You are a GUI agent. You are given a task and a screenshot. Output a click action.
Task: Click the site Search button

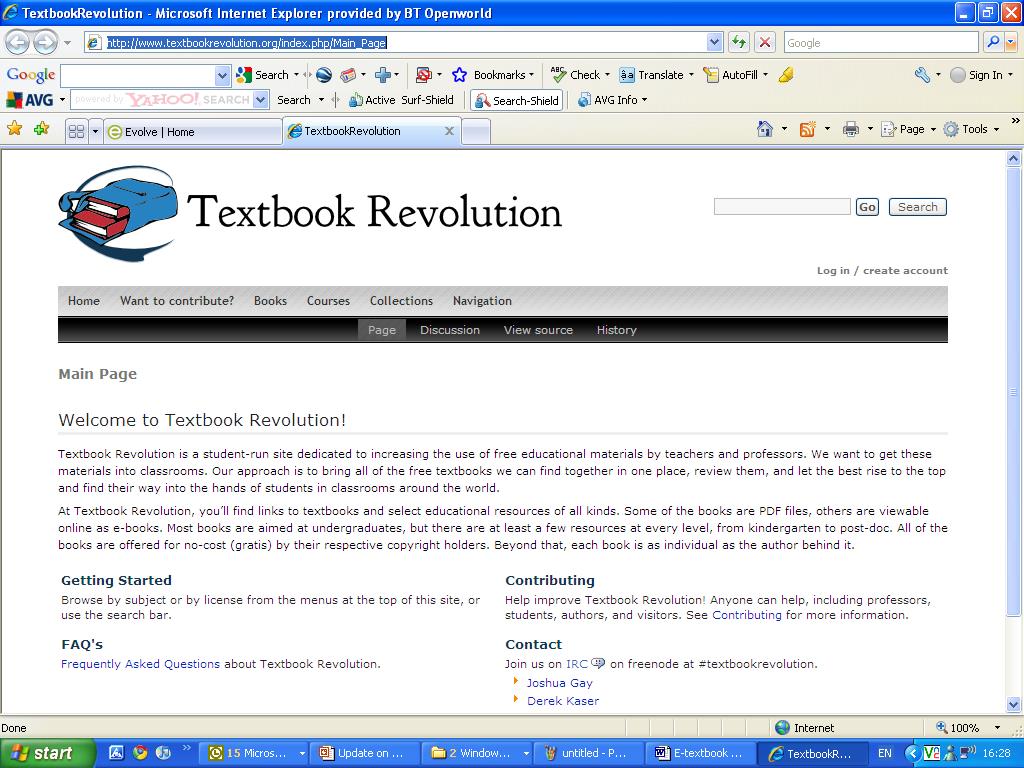918,206
